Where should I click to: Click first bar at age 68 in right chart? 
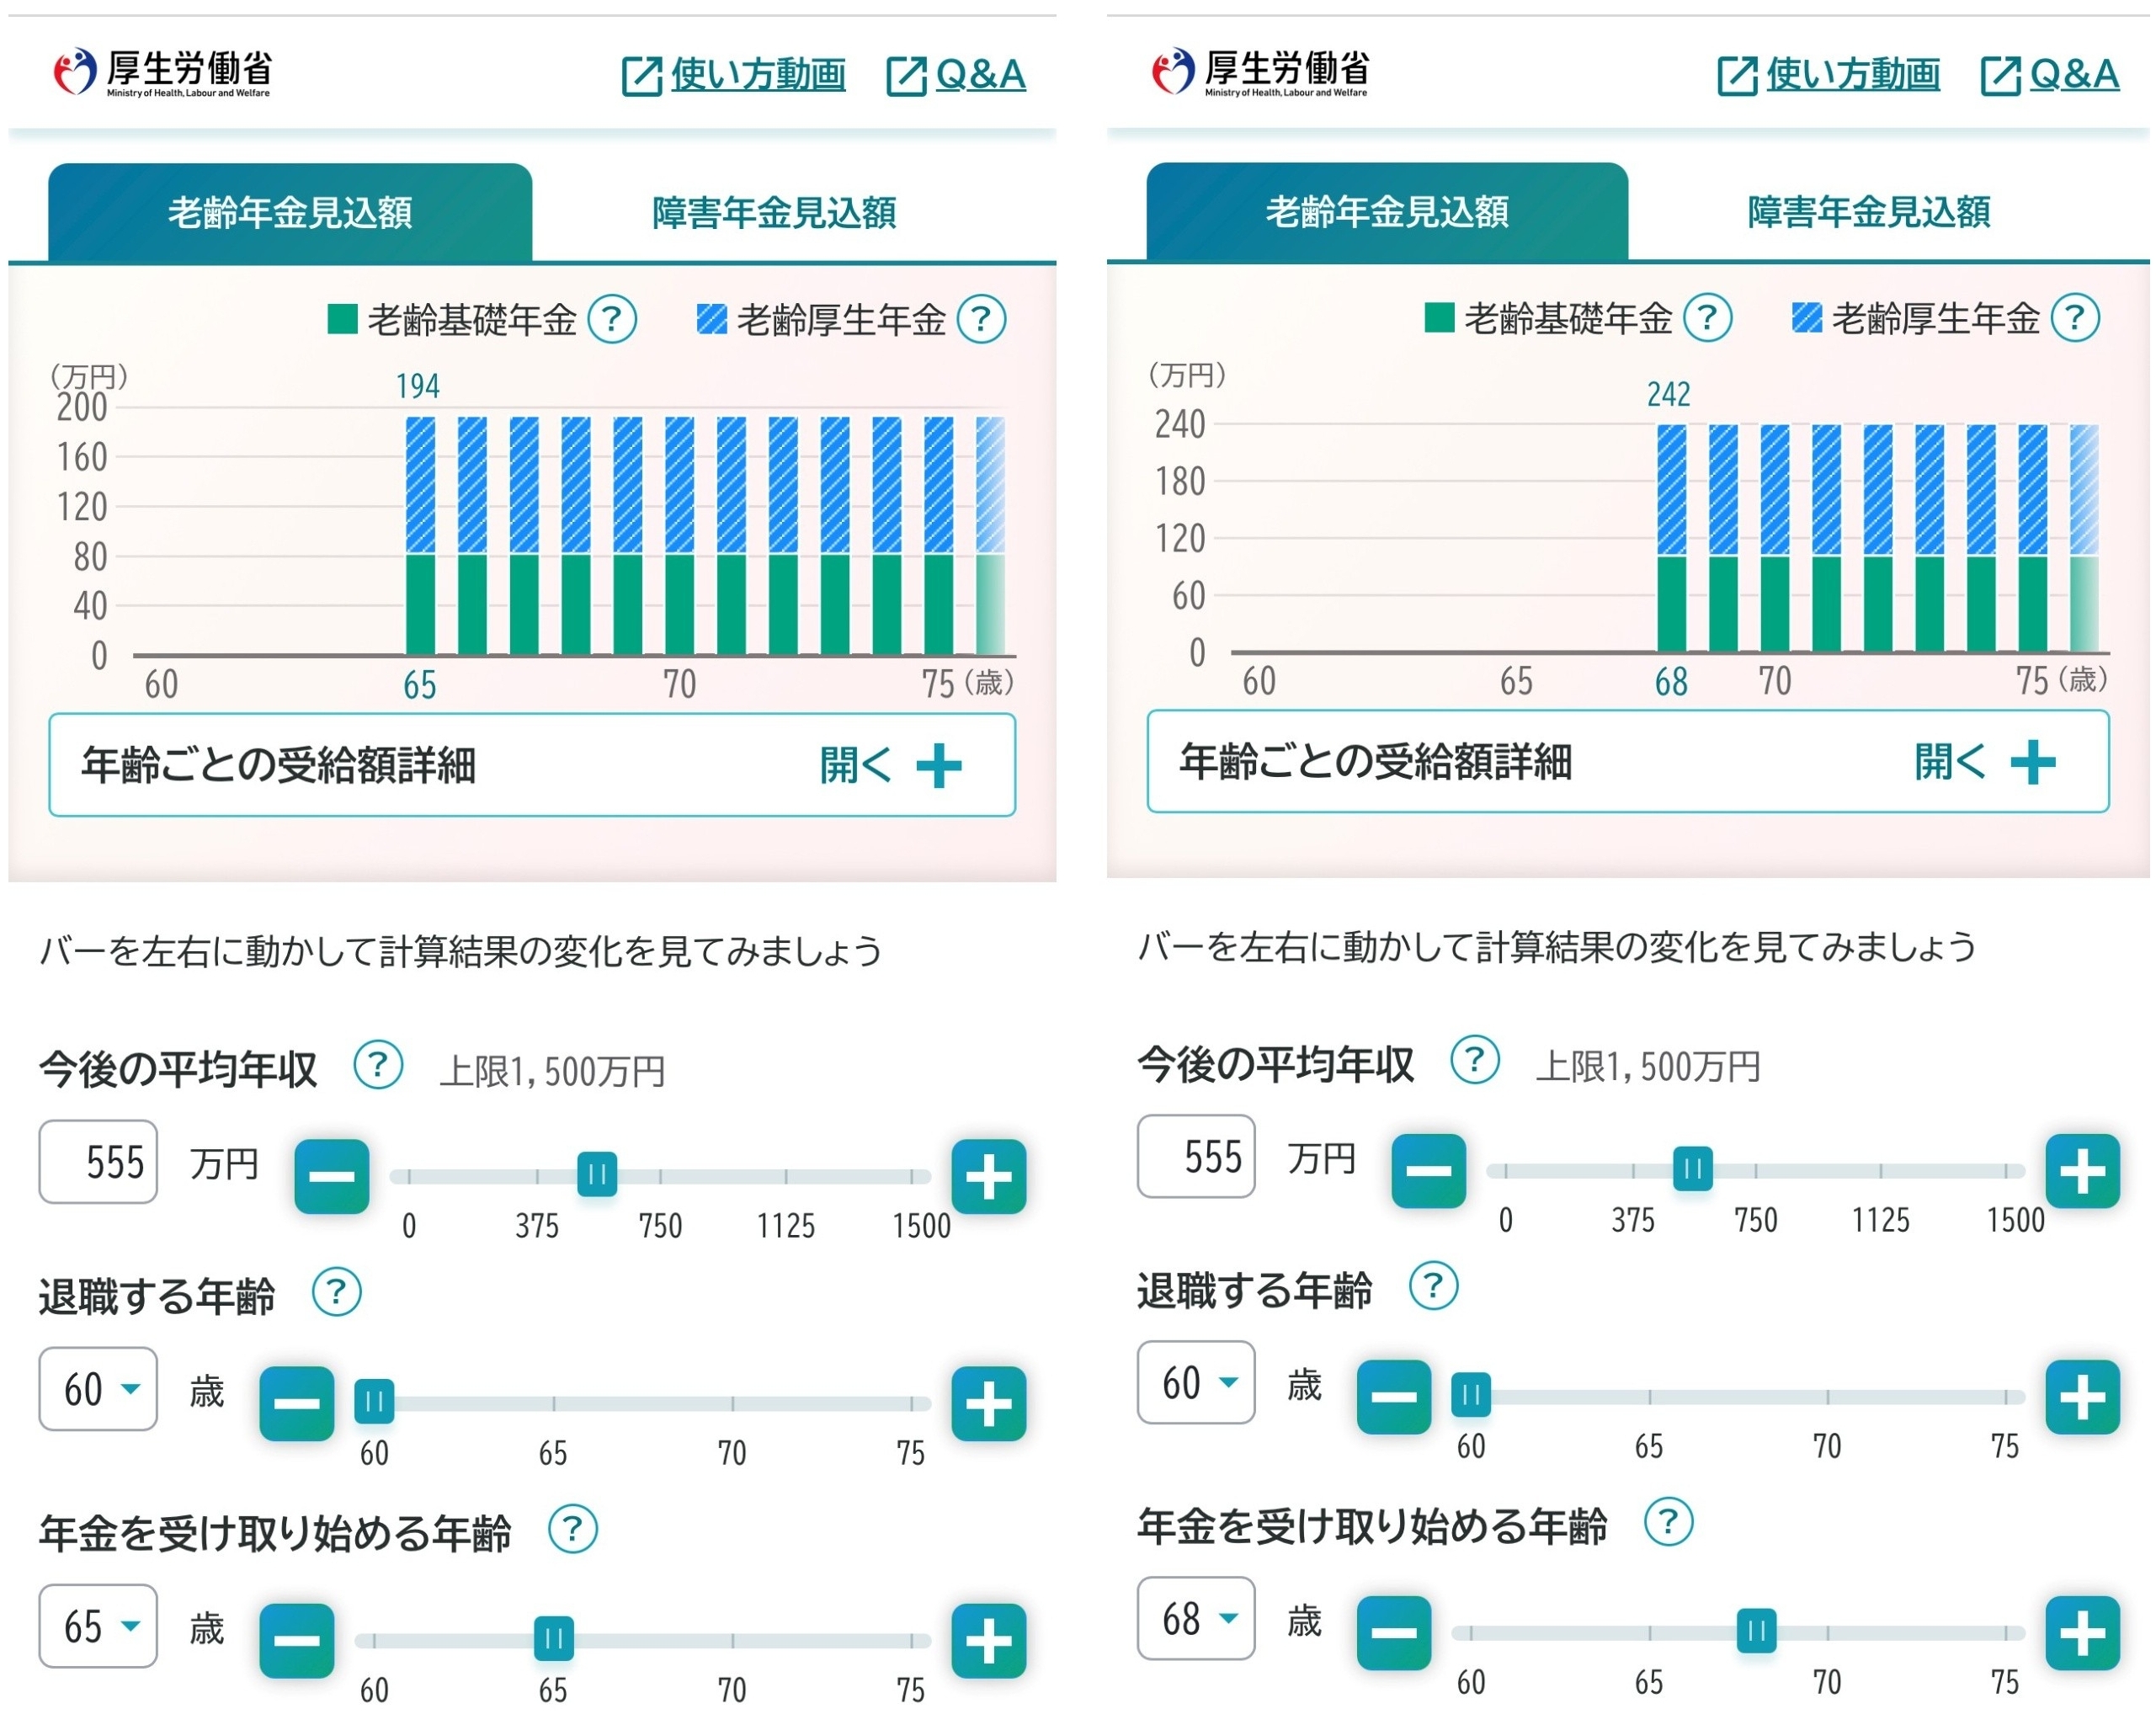1671,538
